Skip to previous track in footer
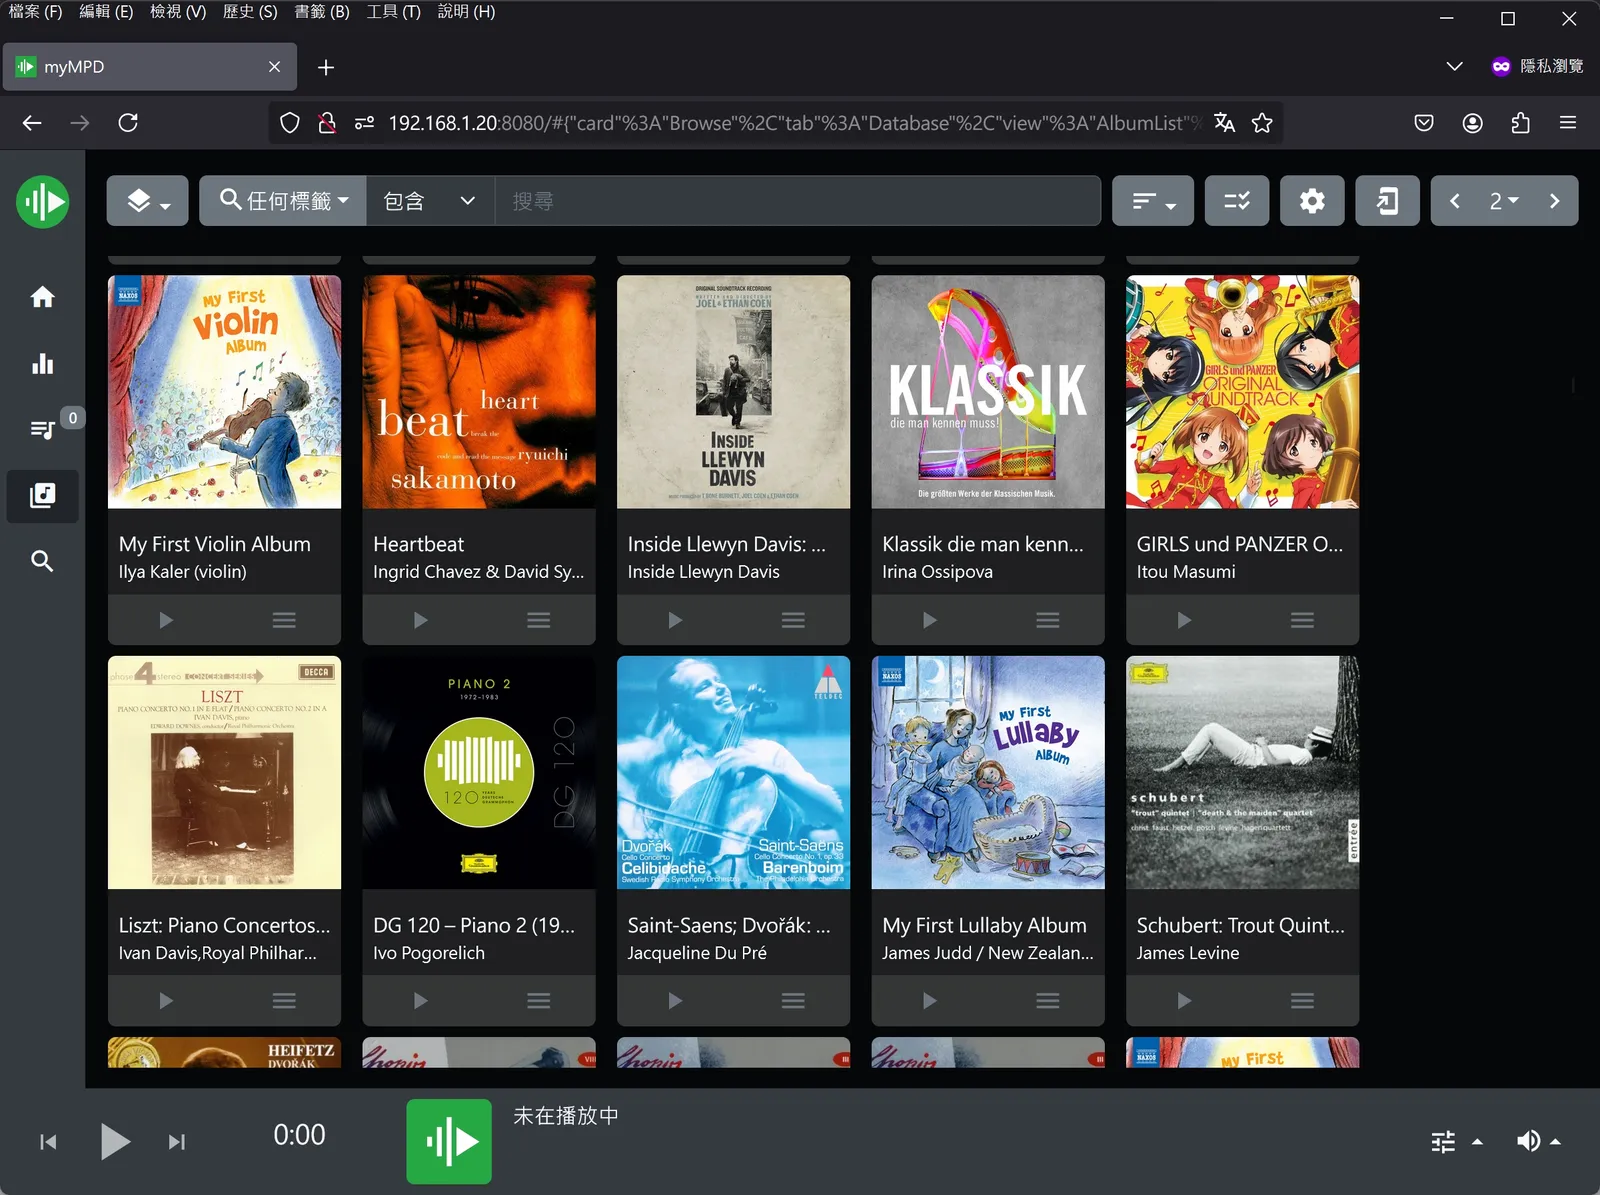 point(48,1142)
